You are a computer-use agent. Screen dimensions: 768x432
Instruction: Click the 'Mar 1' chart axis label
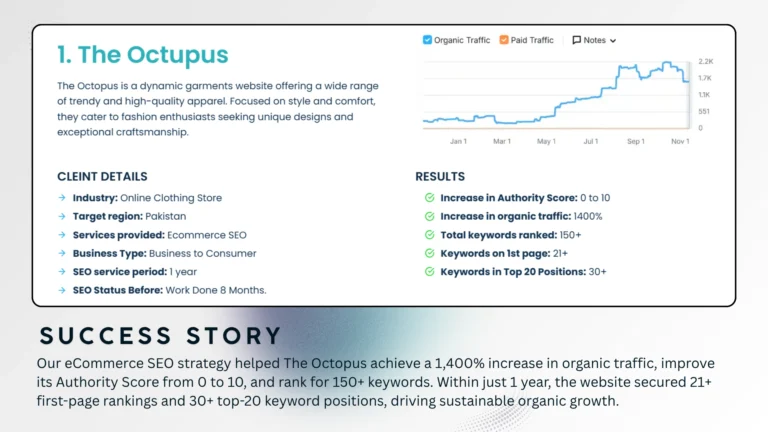pyautogui.click(x=502, y=141)
